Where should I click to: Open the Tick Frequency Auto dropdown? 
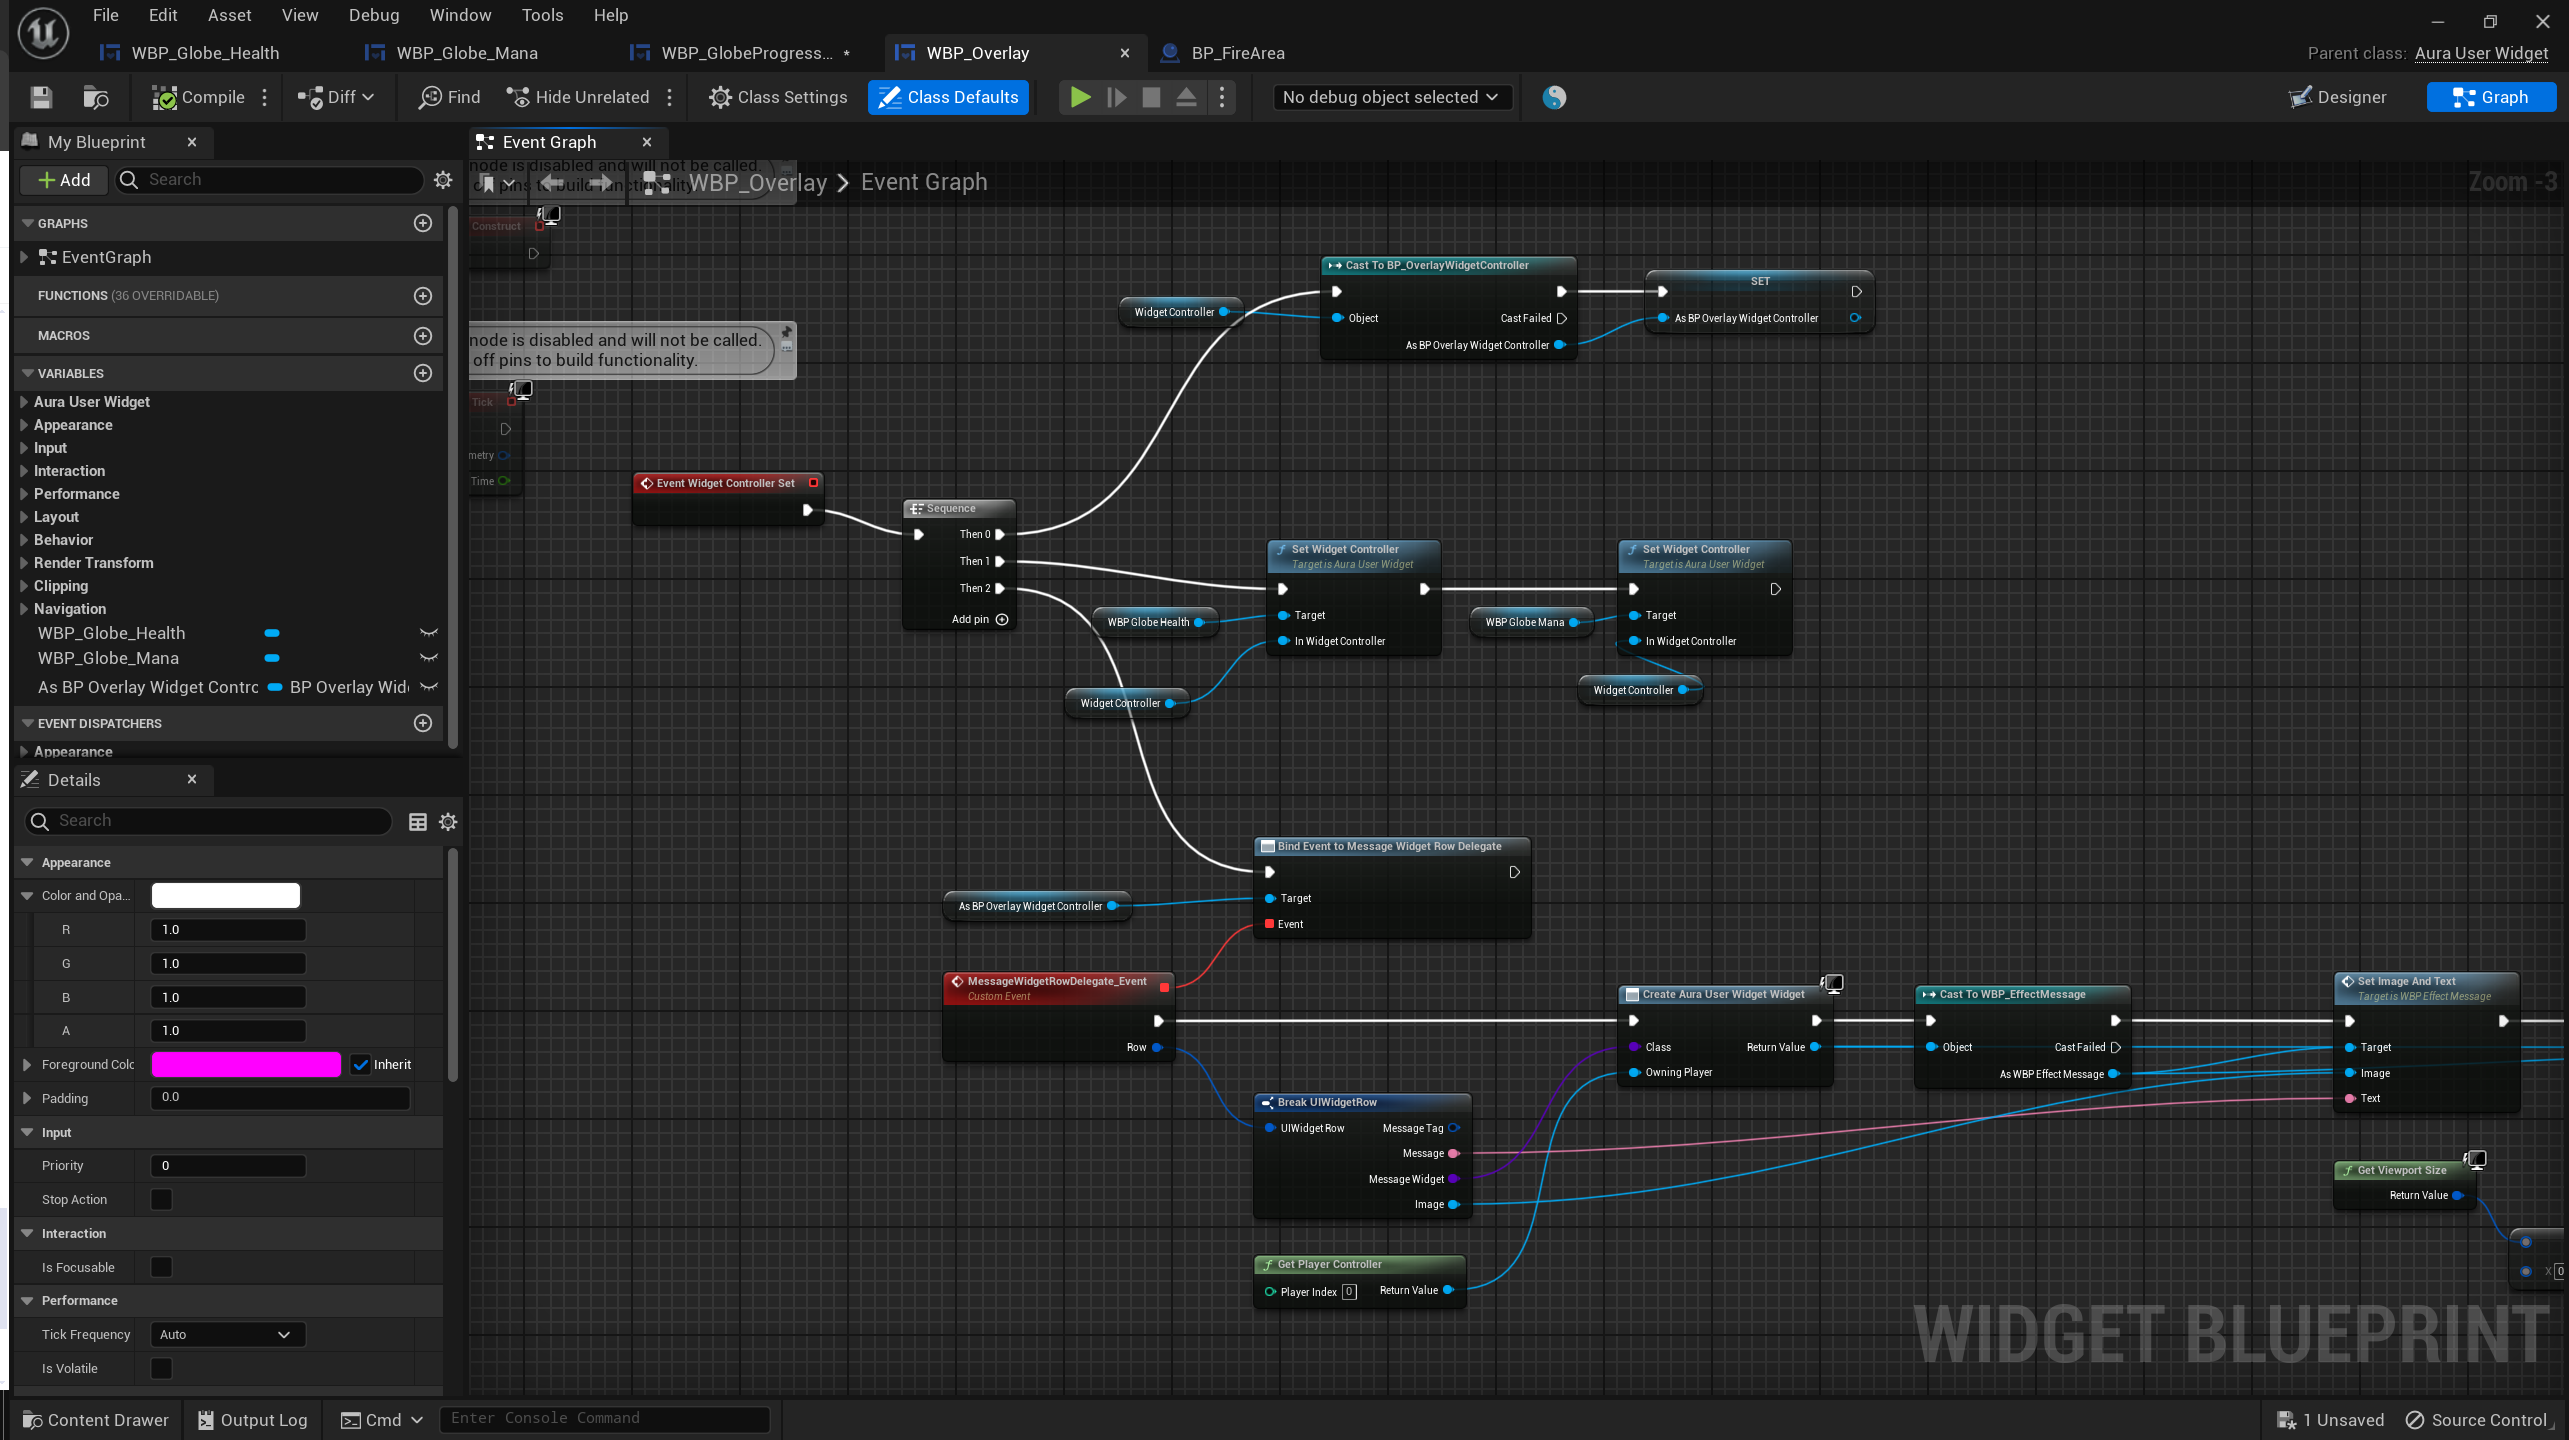227,1335
